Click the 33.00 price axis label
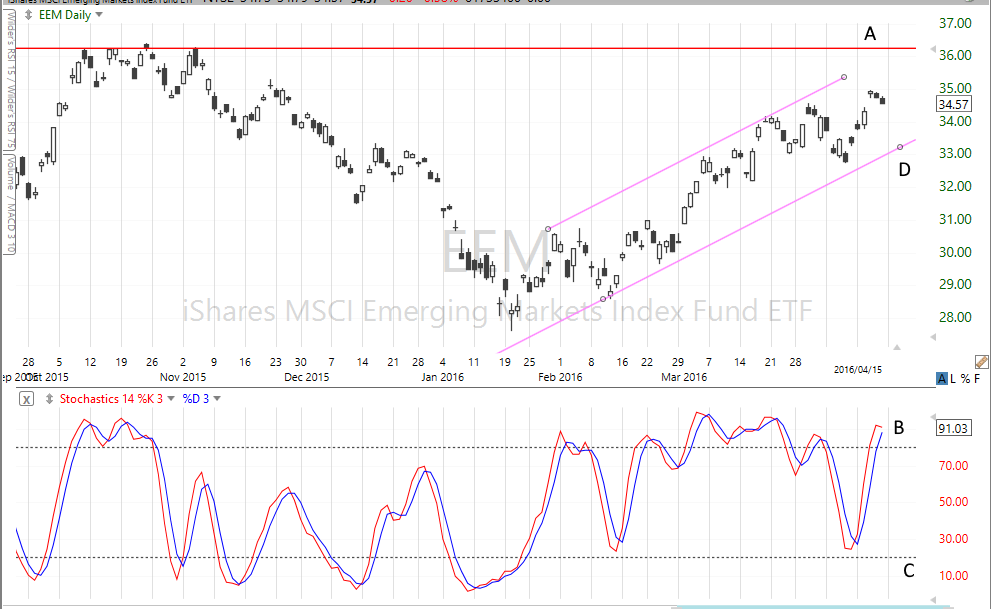The height and width of the screenshot is (609, 991). [955, 154]
